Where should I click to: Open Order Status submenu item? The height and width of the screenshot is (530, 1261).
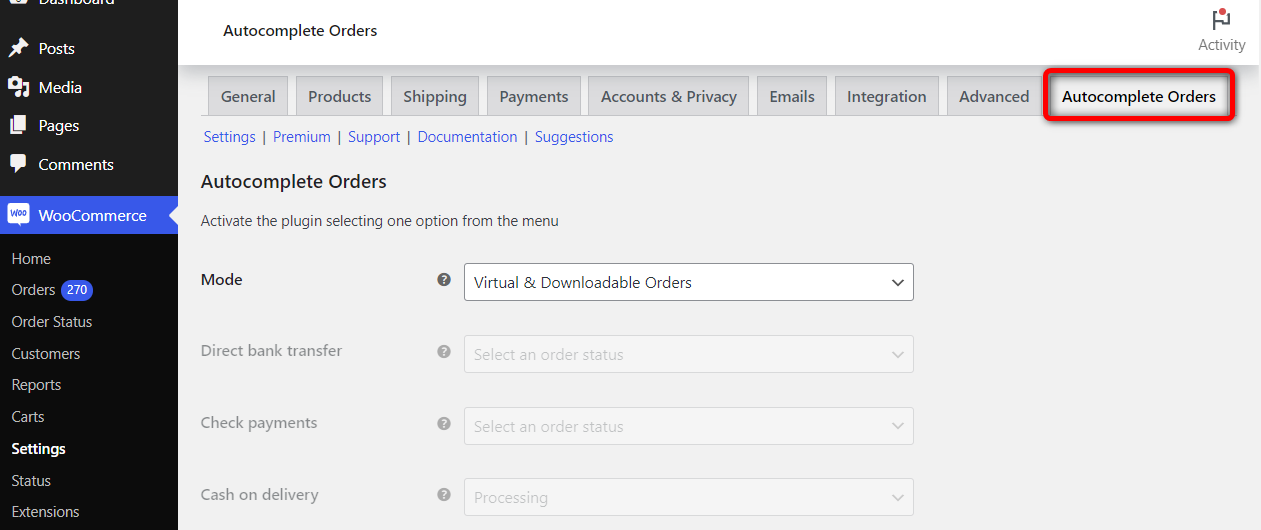52,322
